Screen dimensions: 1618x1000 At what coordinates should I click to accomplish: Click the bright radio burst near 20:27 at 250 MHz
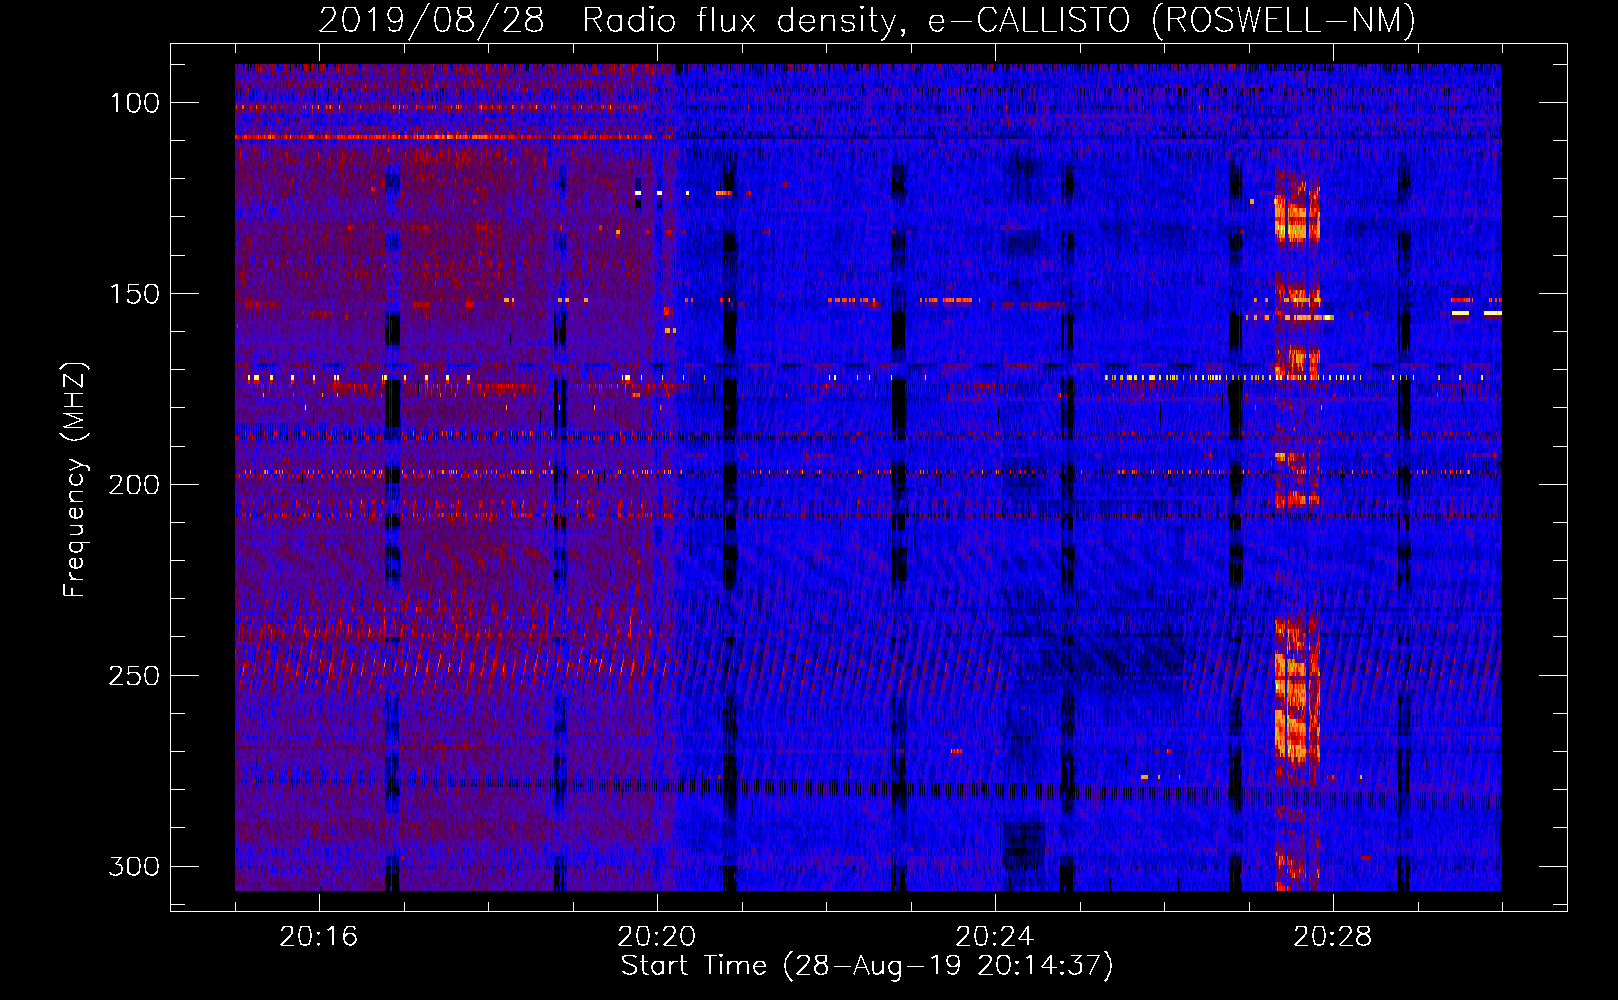[1297, 690]
